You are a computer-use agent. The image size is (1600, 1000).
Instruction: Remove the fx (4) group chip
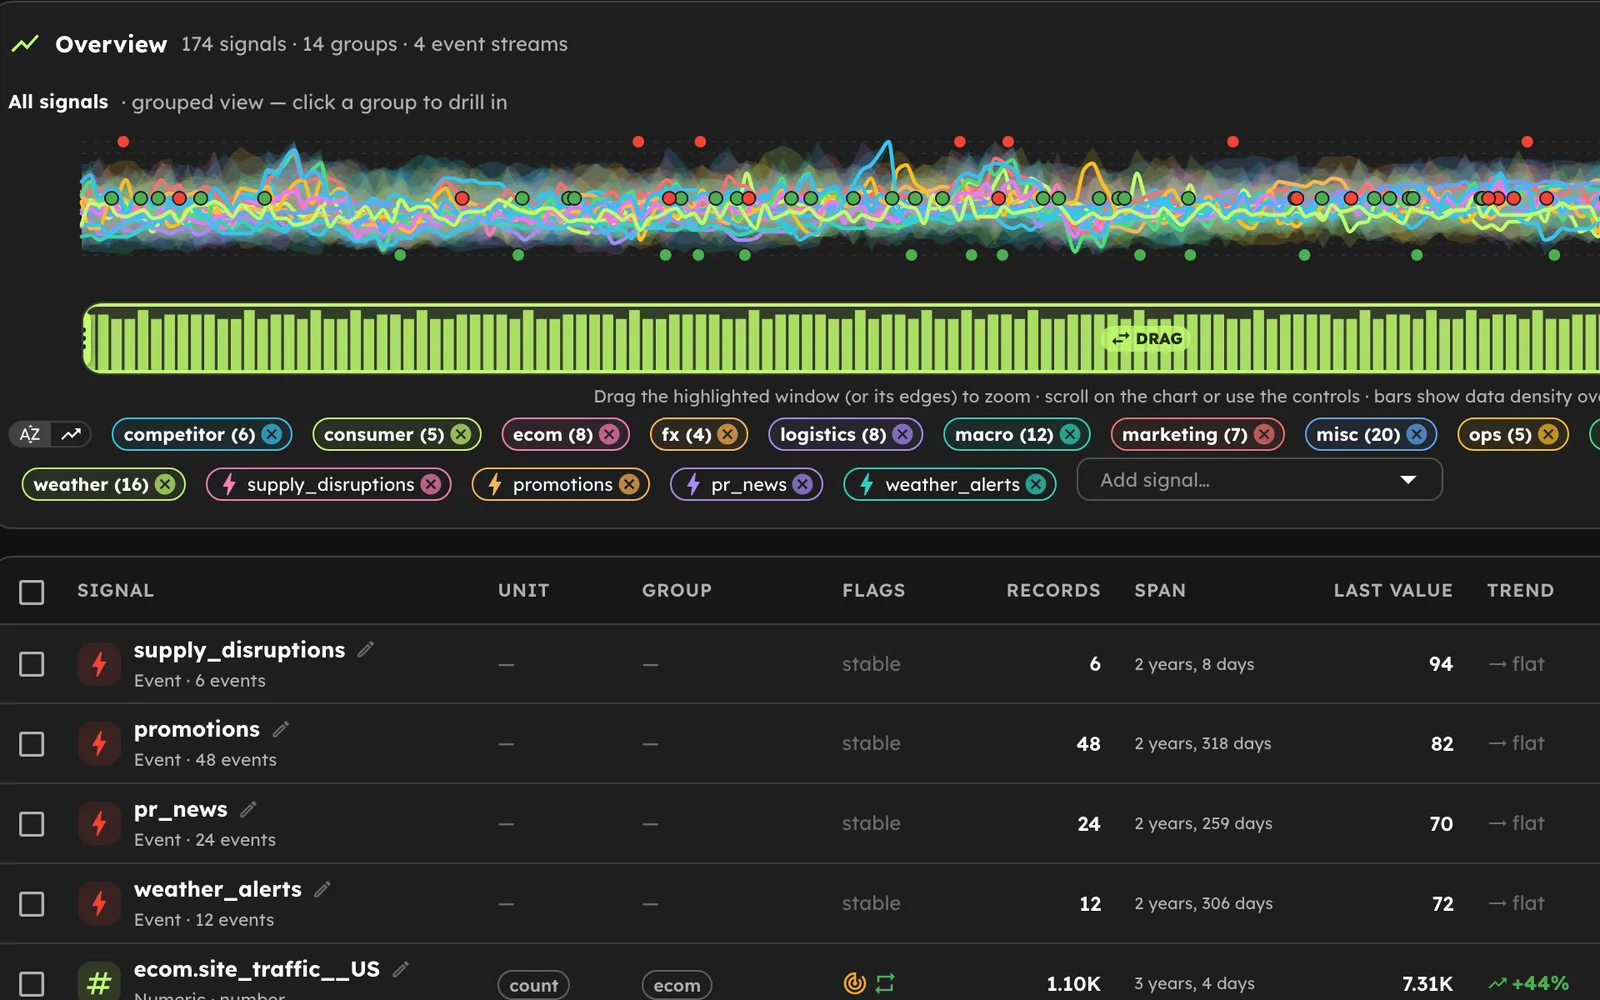[728, 434]
